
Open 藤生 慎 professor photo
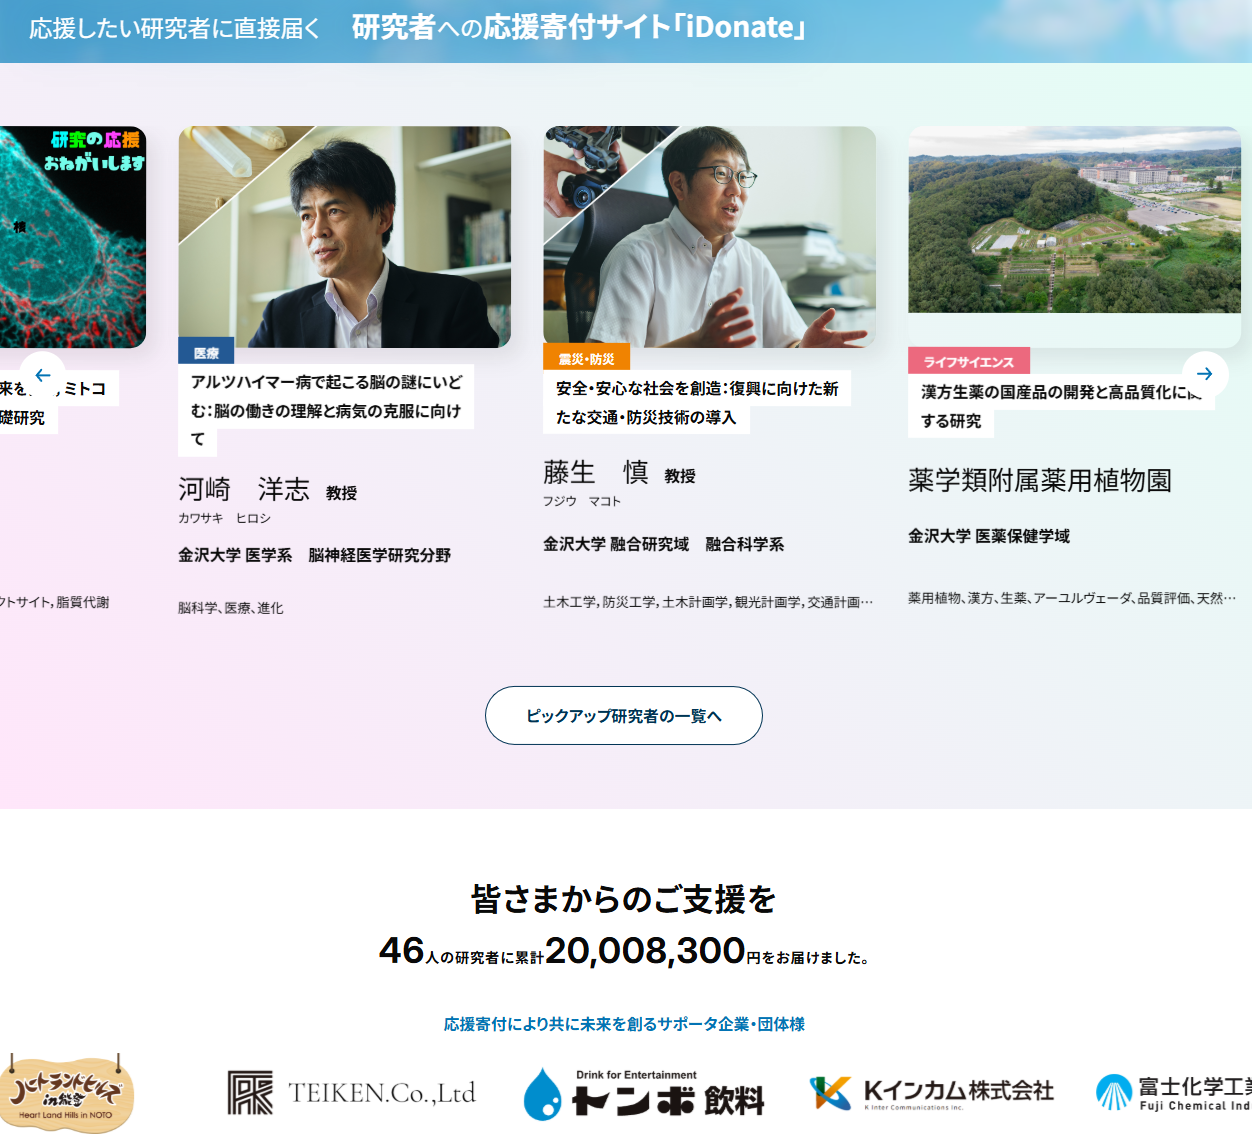tap(709, 237)
